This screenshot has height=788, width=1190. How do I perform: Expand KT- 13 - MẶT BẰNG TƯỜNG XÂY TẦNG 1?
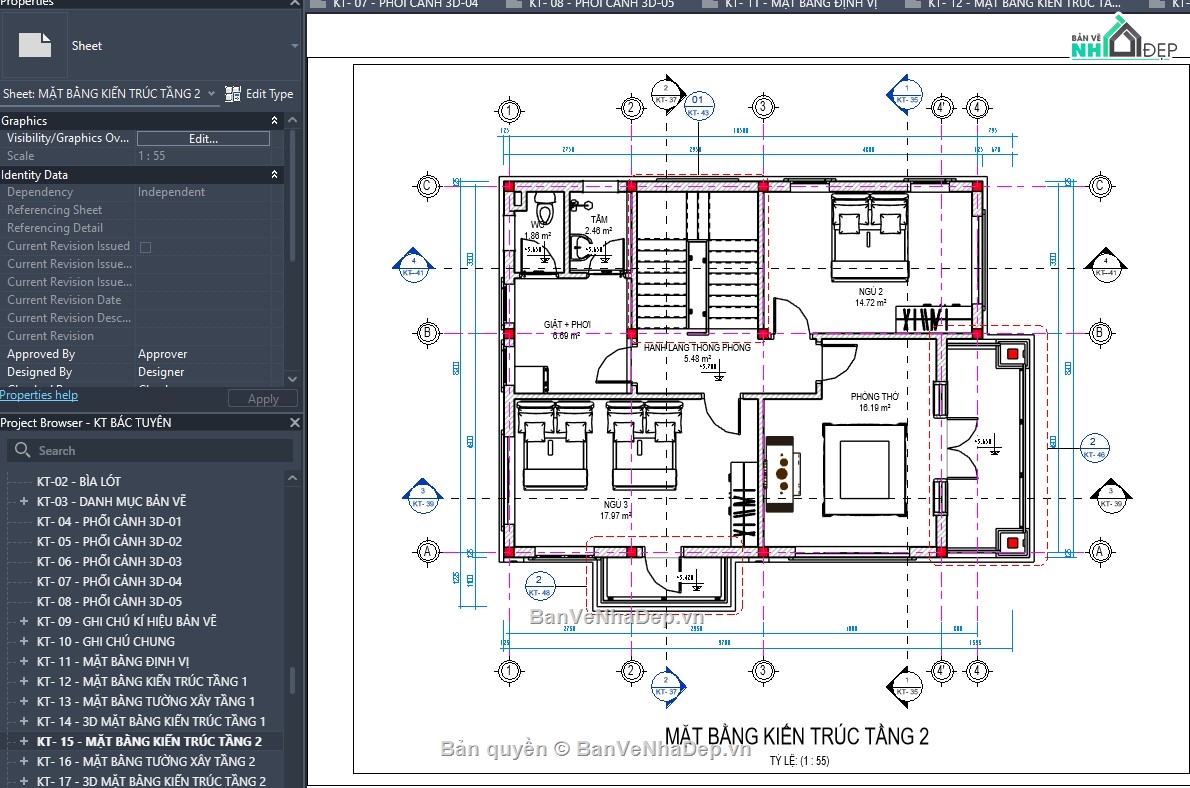24,701
